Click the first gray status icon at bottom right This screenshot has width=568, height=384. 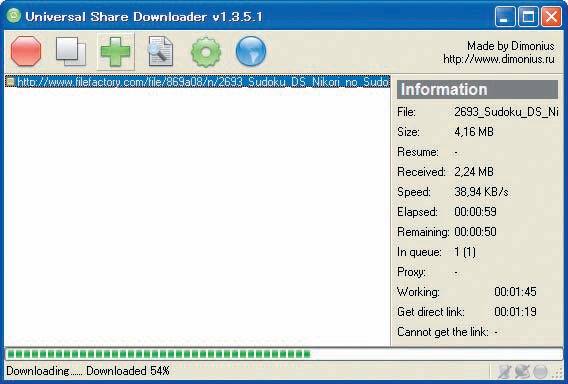pos(504,371)
